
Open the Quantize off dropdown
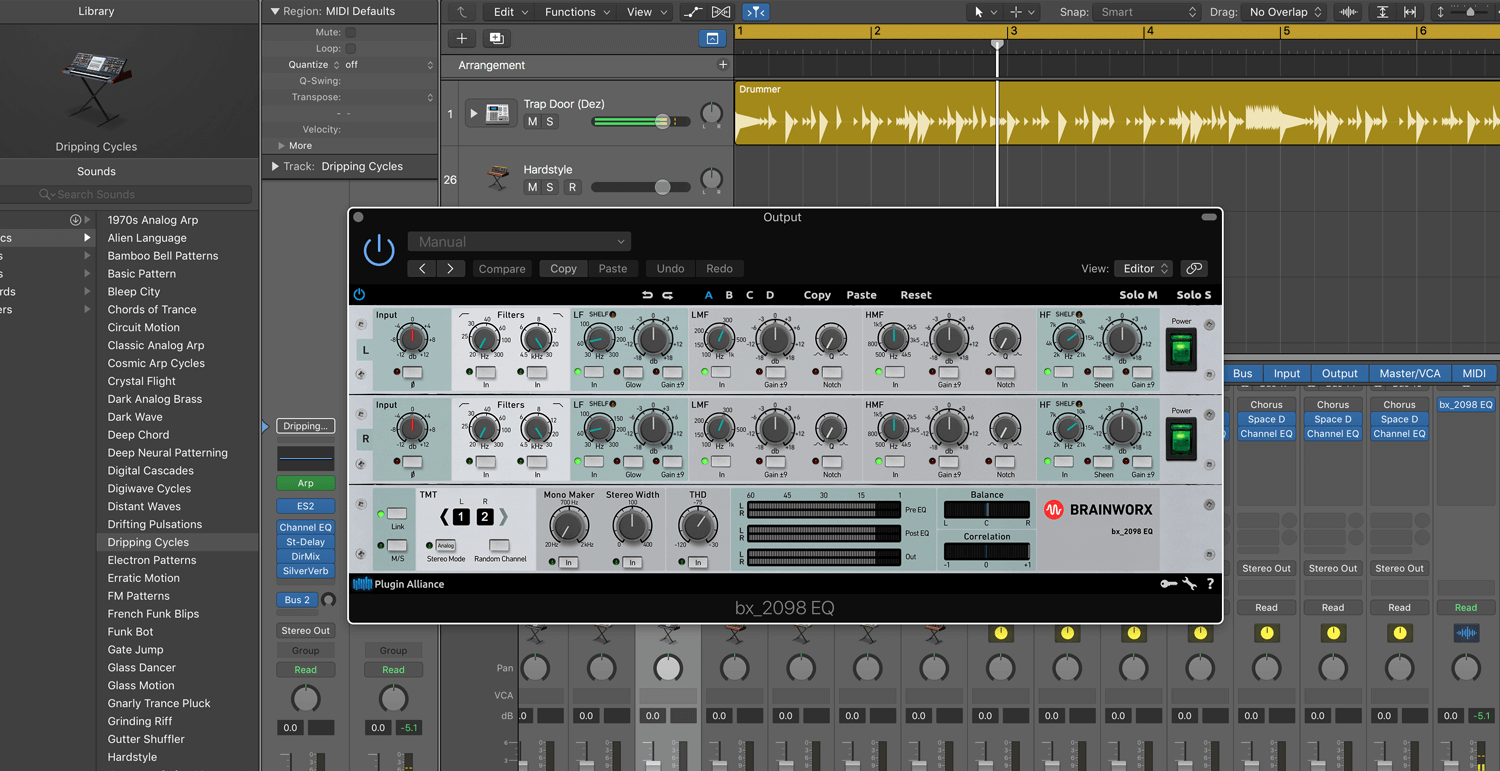[389, 65]
